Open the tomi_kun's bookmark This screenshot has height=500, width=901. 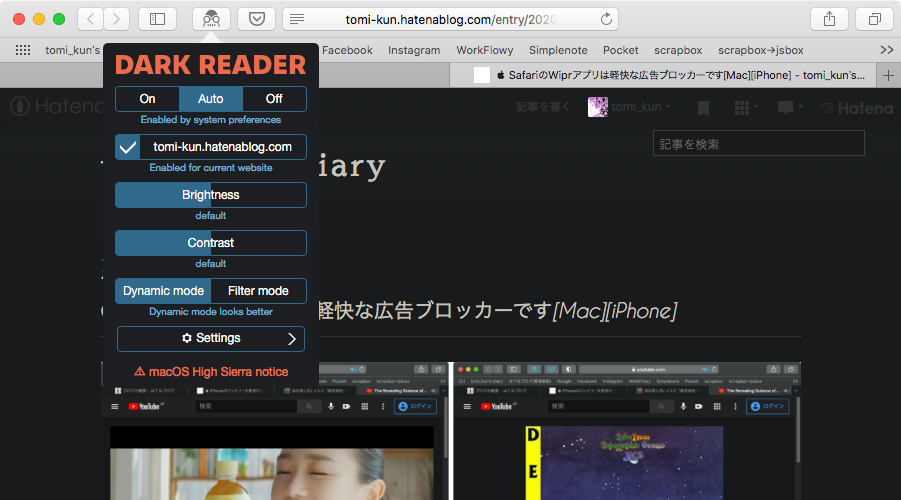coord(73,50)
